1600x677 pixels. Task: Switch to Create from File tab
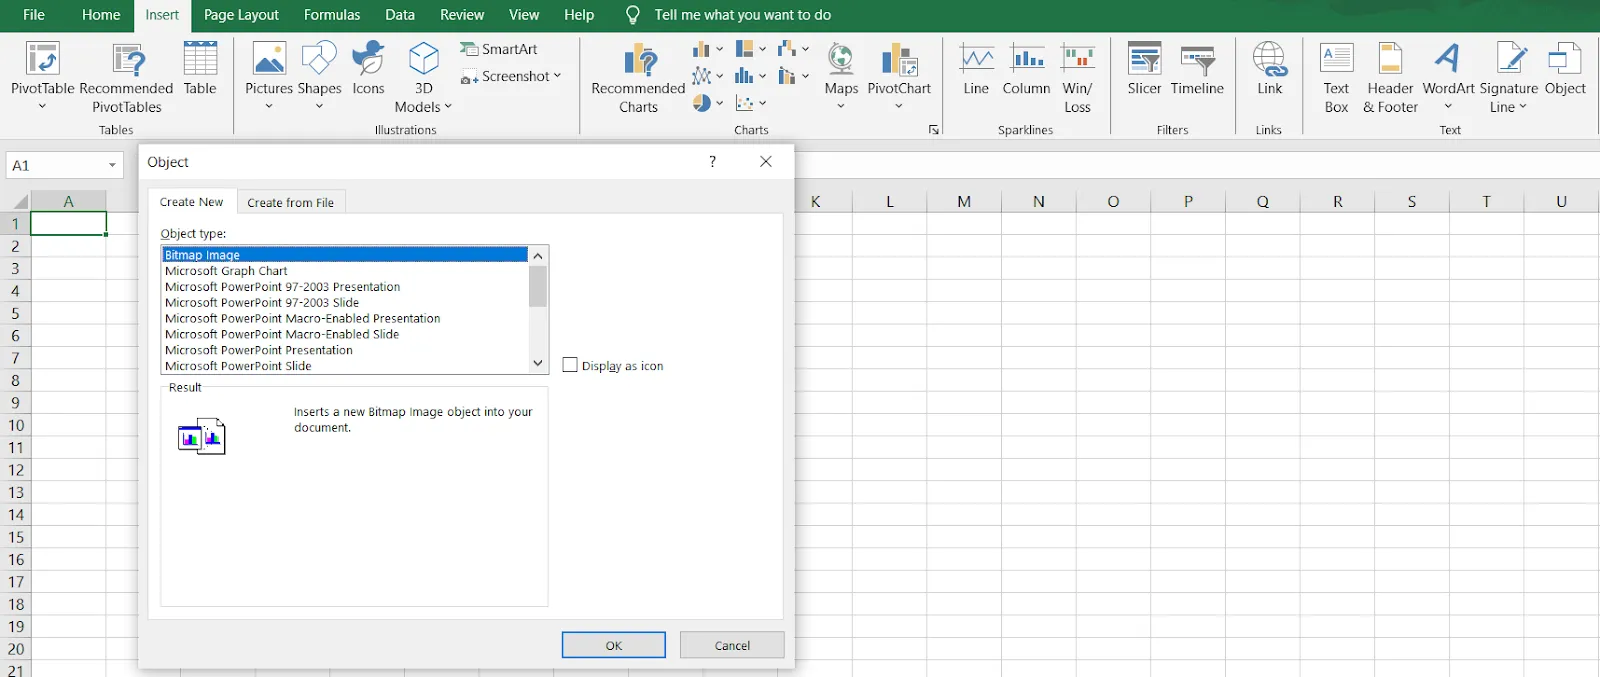click(291, 202)
